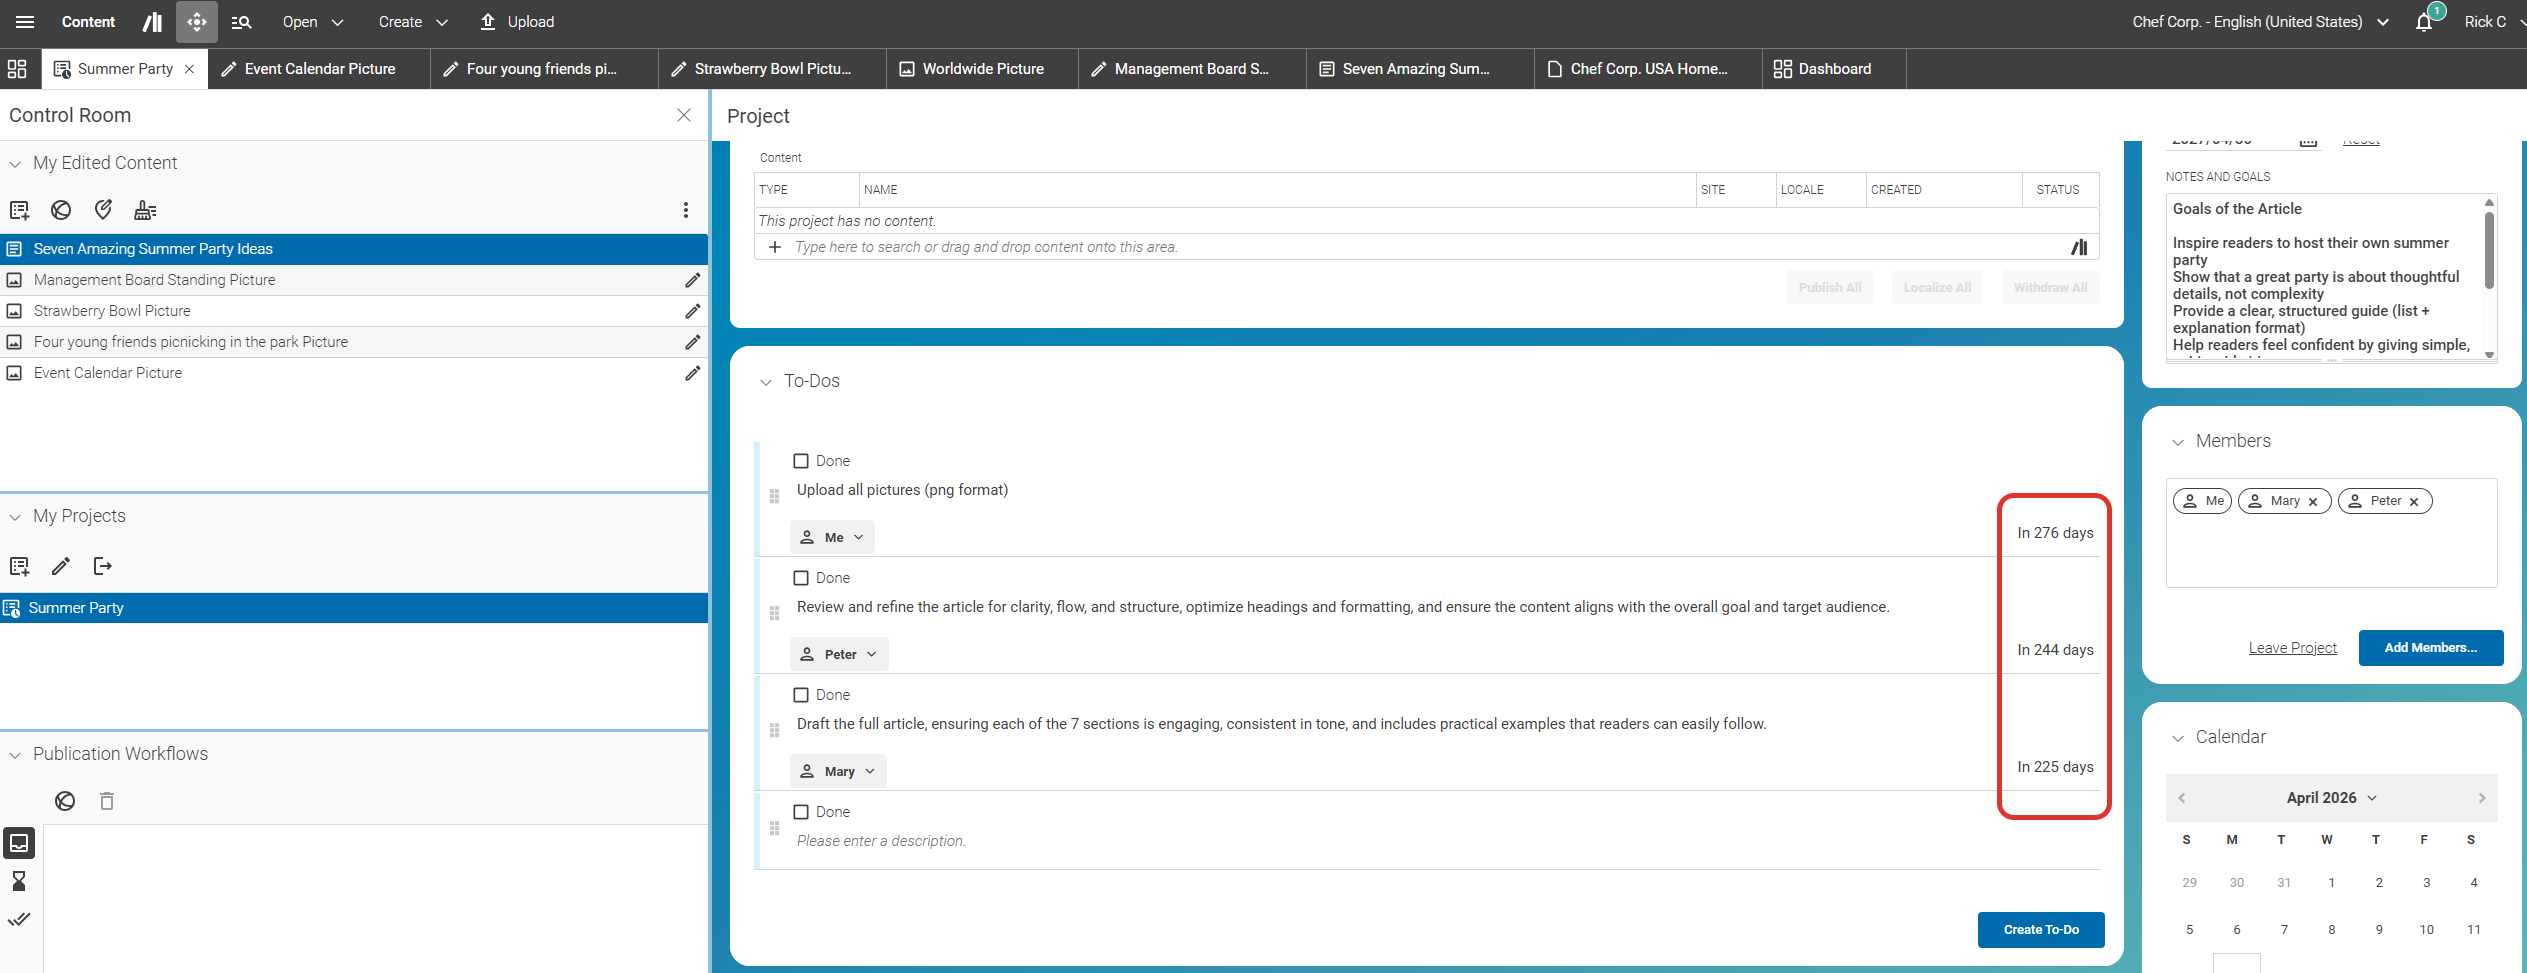
Task: Open the Create menu
Action: [412, 22]
